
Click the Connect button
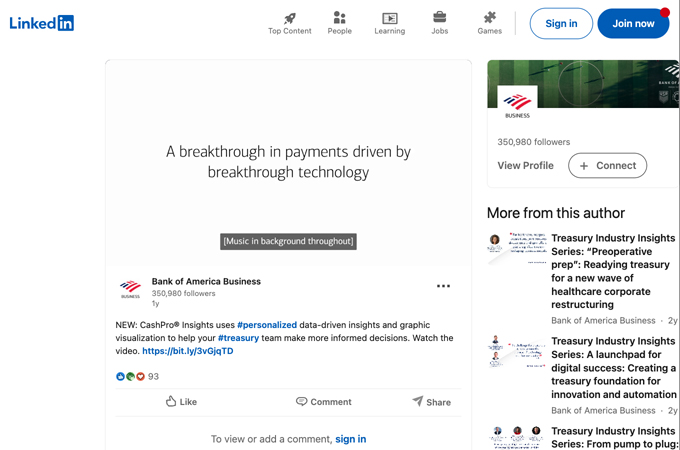point(608,166)
